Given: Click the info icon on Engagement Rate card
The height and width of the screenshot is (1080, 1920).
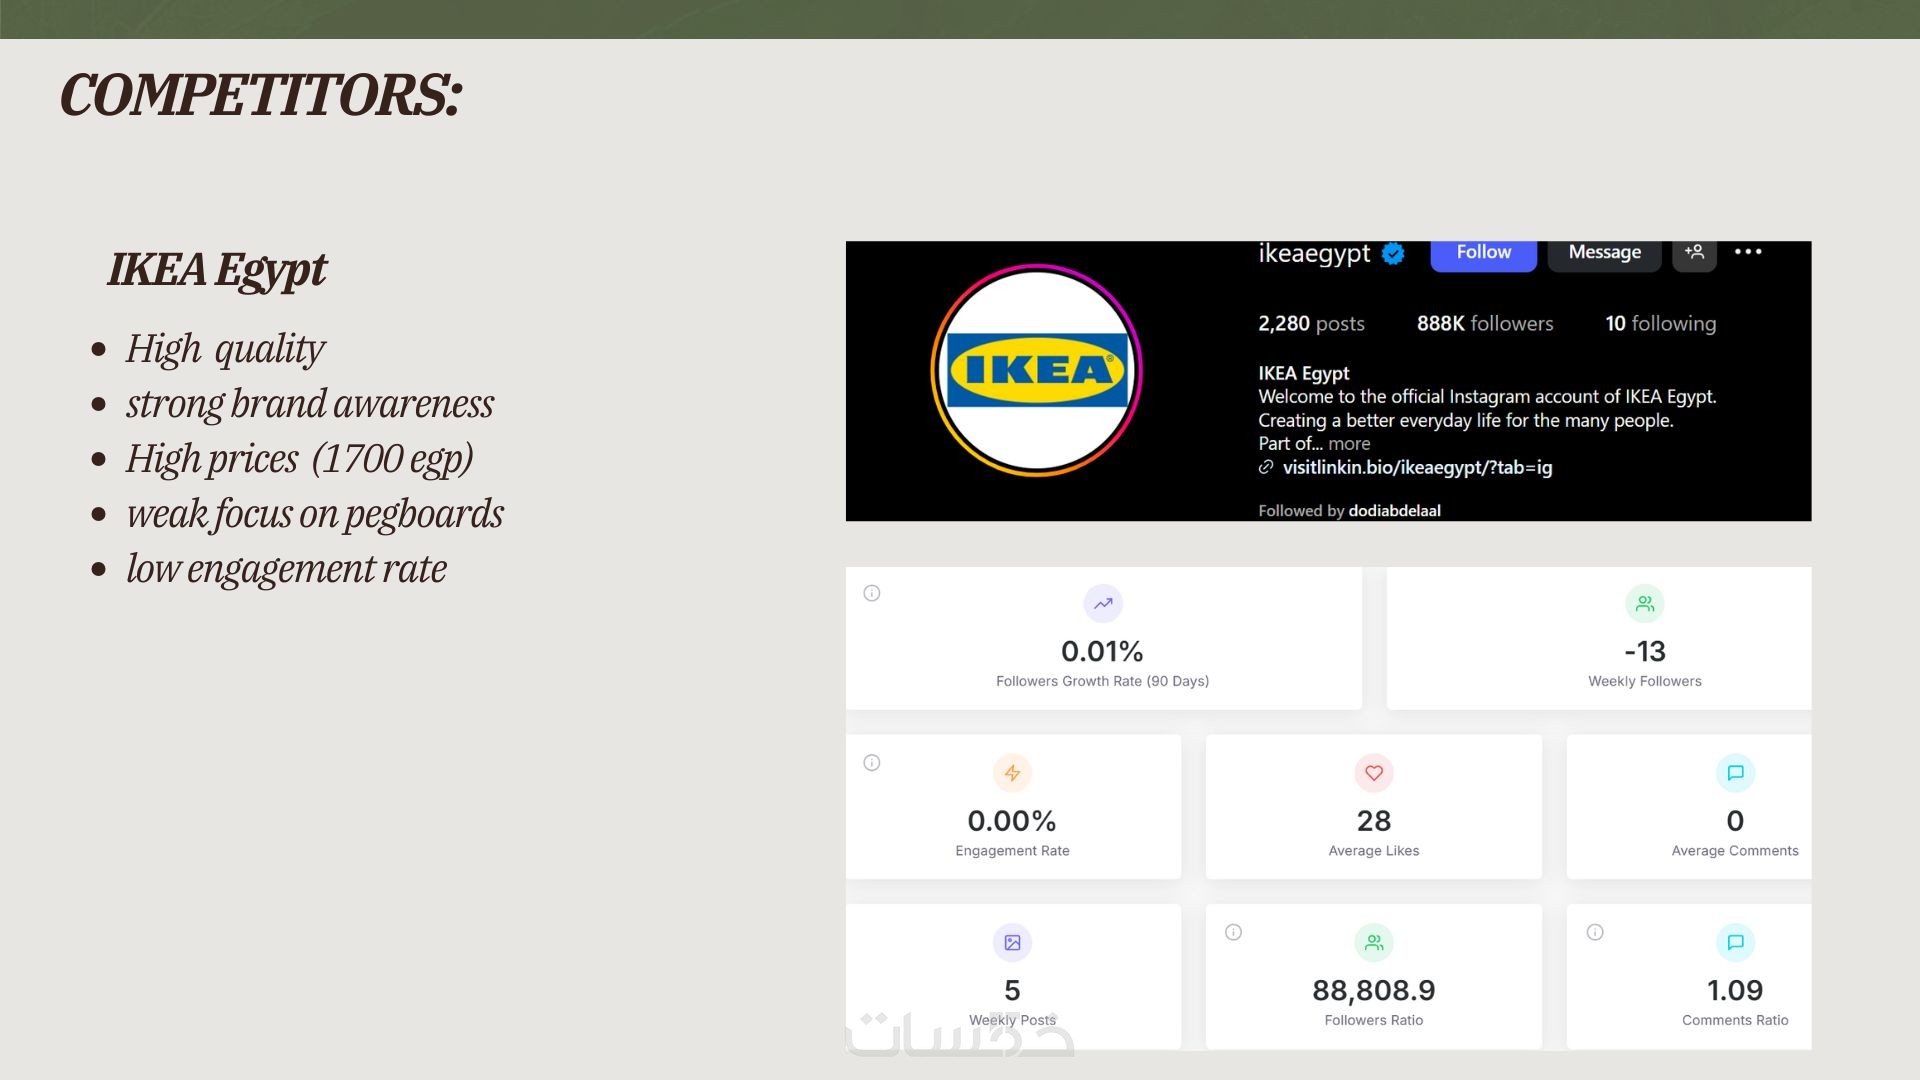Looking at the screenshot, I should [x=872, y=763].
